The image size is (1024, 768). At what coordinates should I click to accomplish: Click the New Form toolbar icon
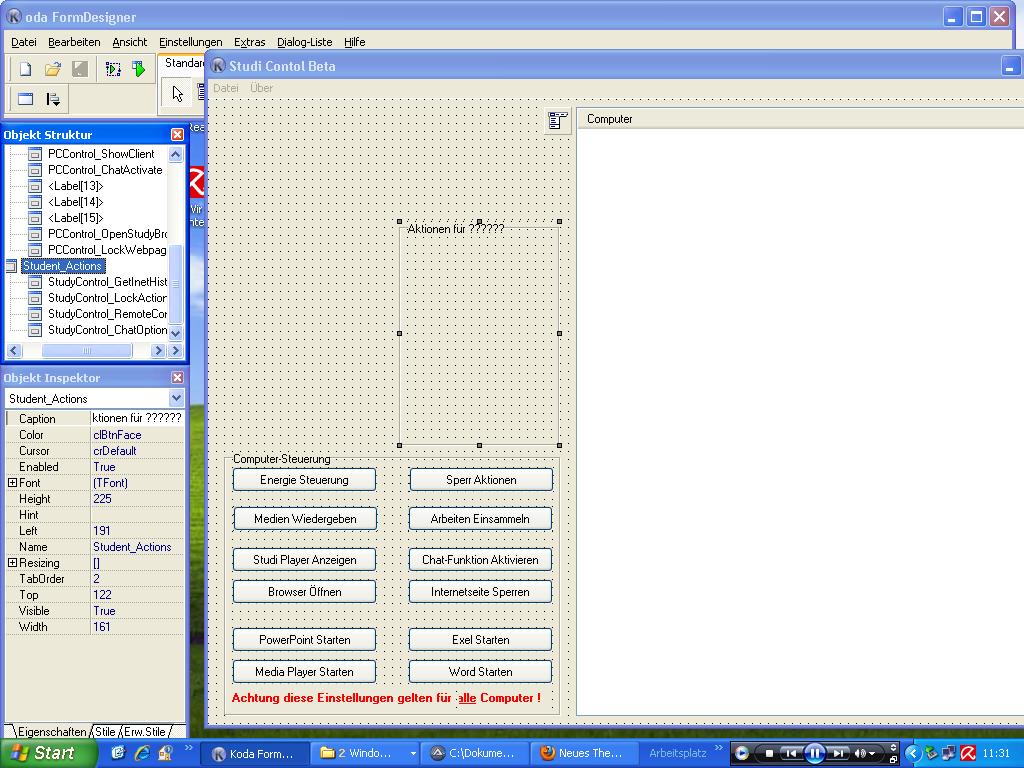26,69
